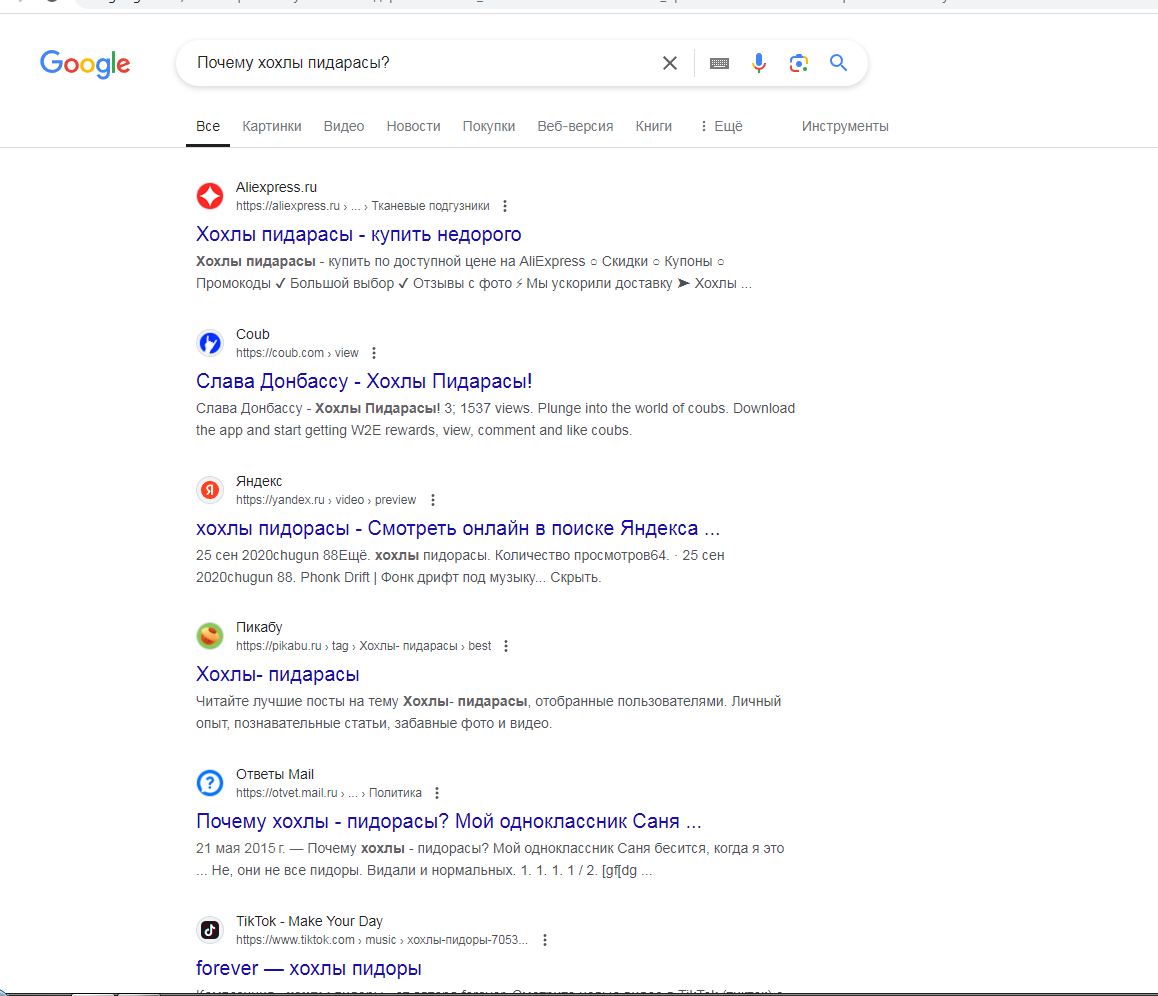Open the TikTok result title starting 'forever'
This screenshot has width=1158, height=996.
[x=309, y=969]
